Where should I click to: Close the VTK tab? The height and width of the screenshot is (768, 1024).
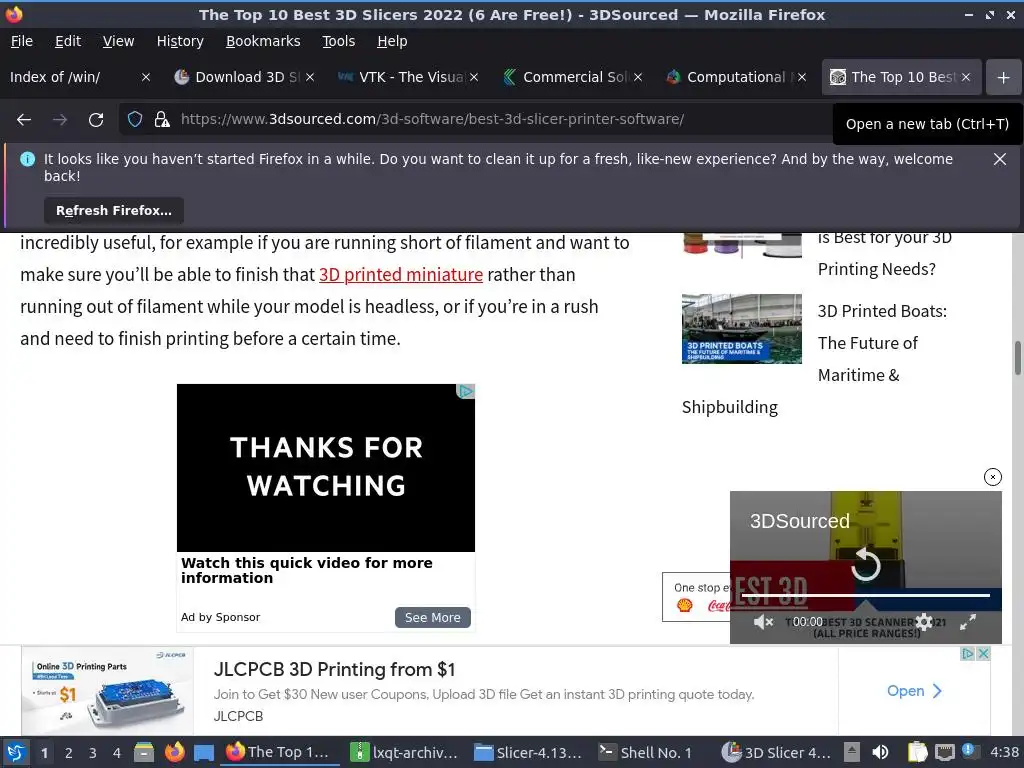coord(474,77)
